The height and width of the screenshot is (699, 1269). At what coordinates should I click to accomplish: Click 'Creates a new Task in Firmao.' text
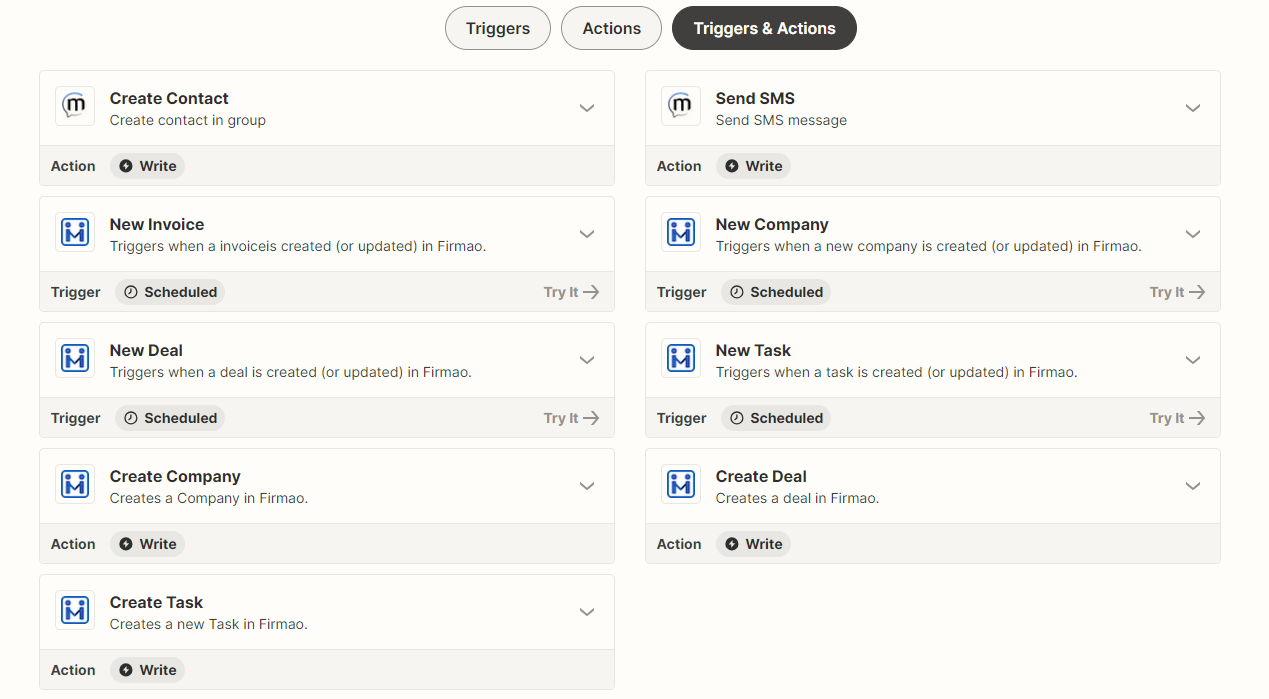[209, 624]
